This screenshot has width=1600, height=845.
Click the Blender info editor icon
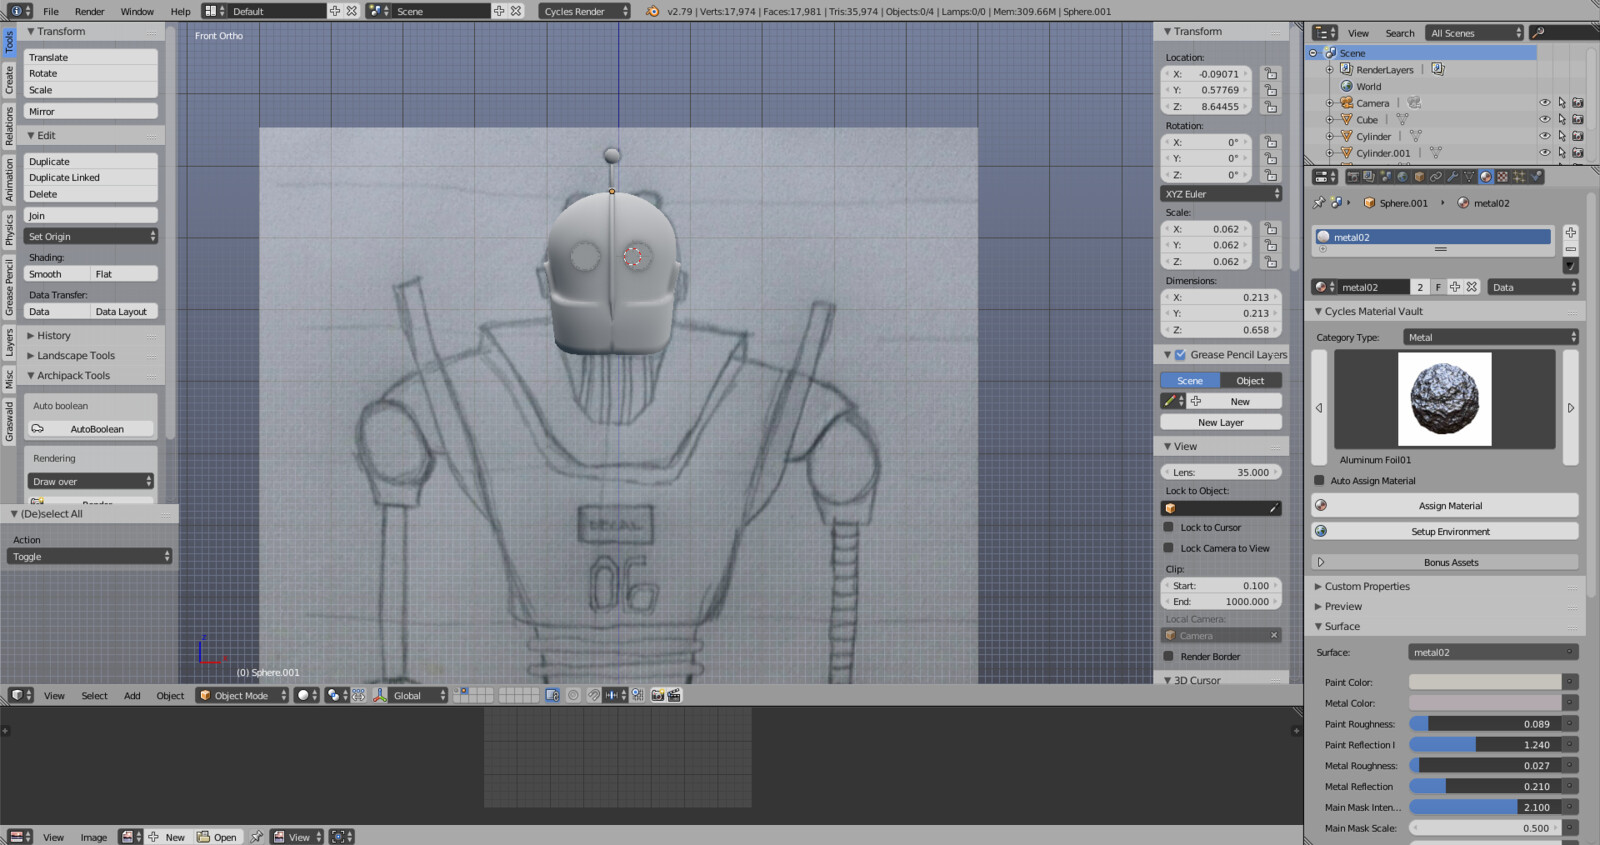point(21,11)
